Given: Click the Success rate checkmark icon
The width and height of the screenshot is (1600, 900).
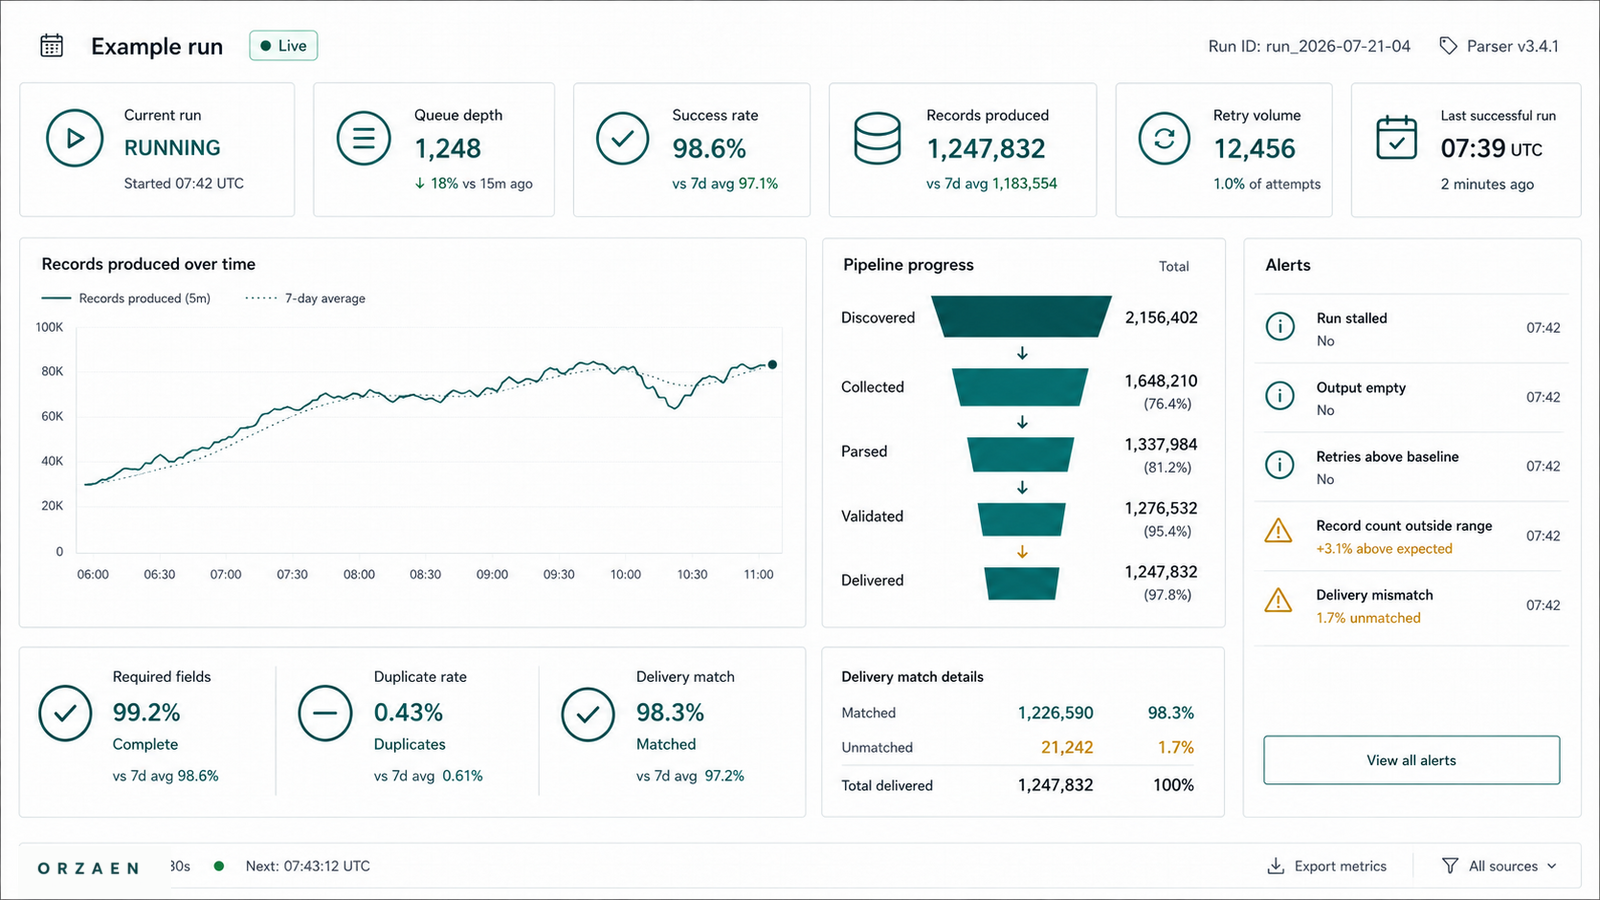Looking at the screenshot, I should [x=623, y=138].
